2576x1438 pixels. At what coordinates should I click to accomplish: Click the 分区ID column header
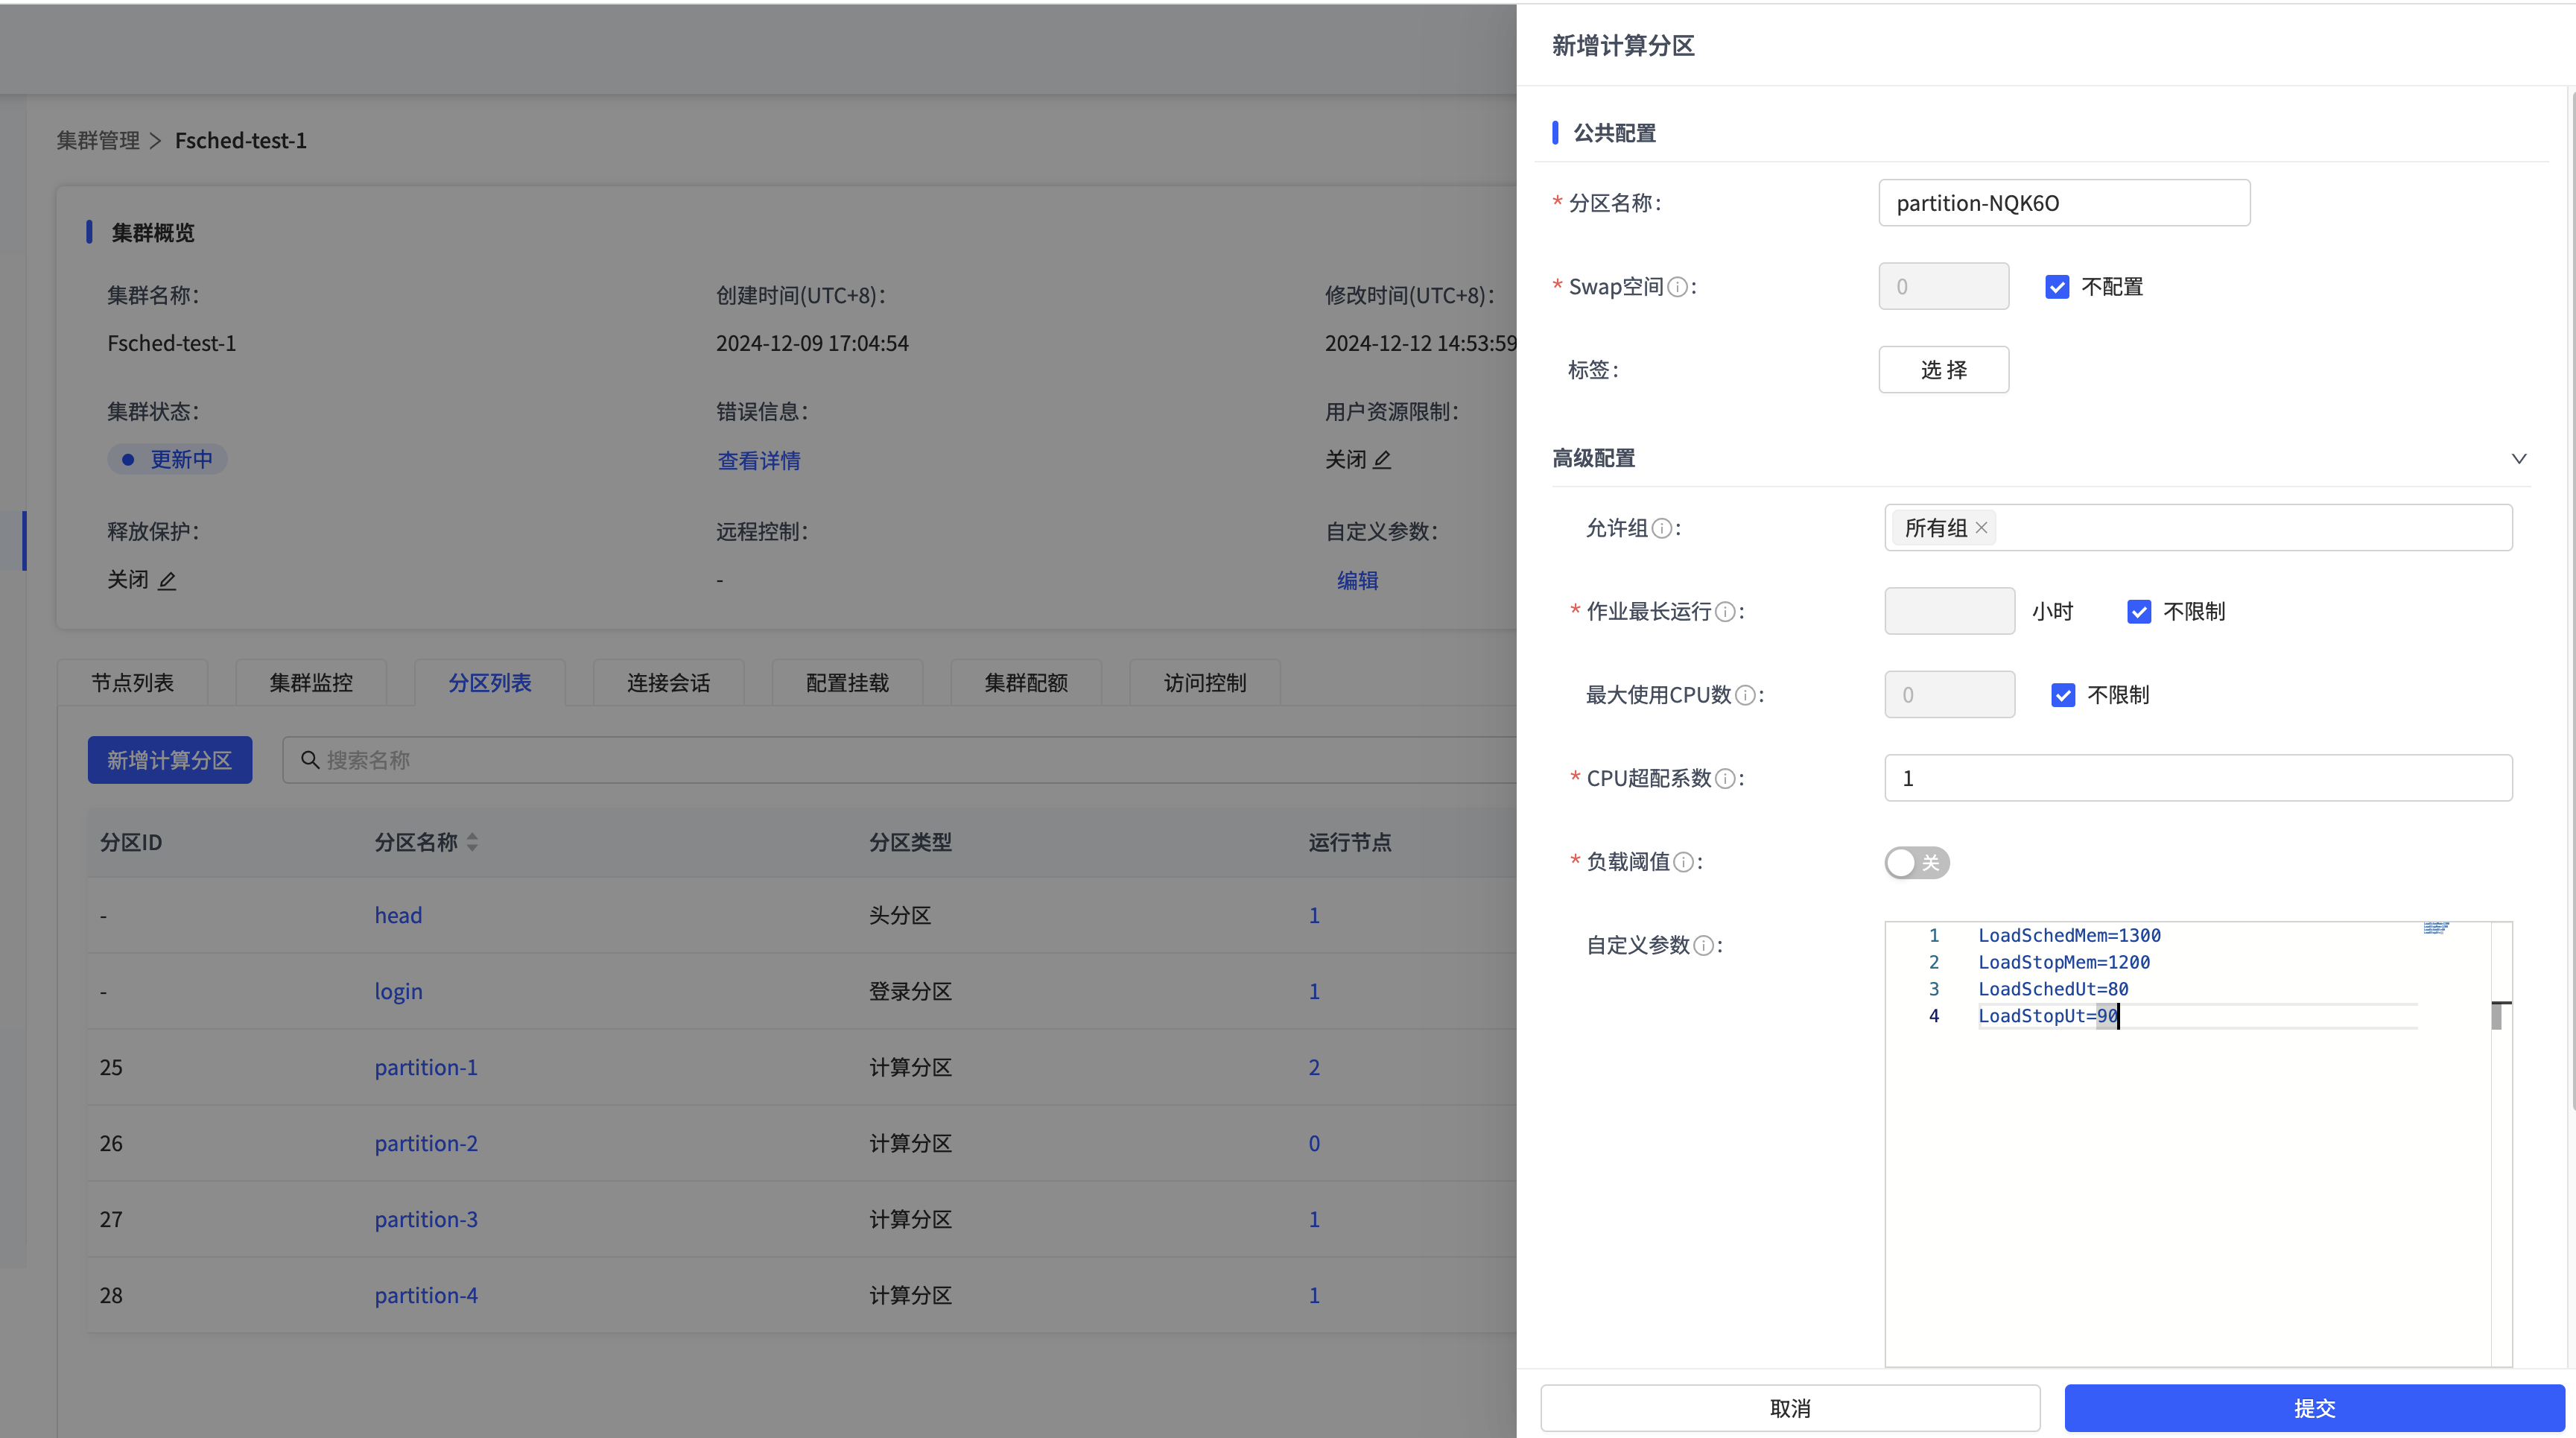[x=131, y=842]
